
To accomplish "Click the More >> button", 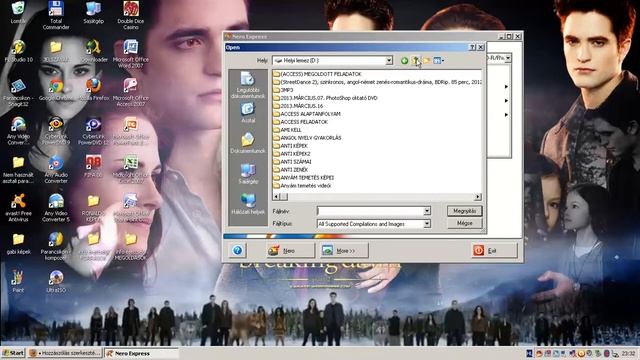I will click(x=344, y=250).
